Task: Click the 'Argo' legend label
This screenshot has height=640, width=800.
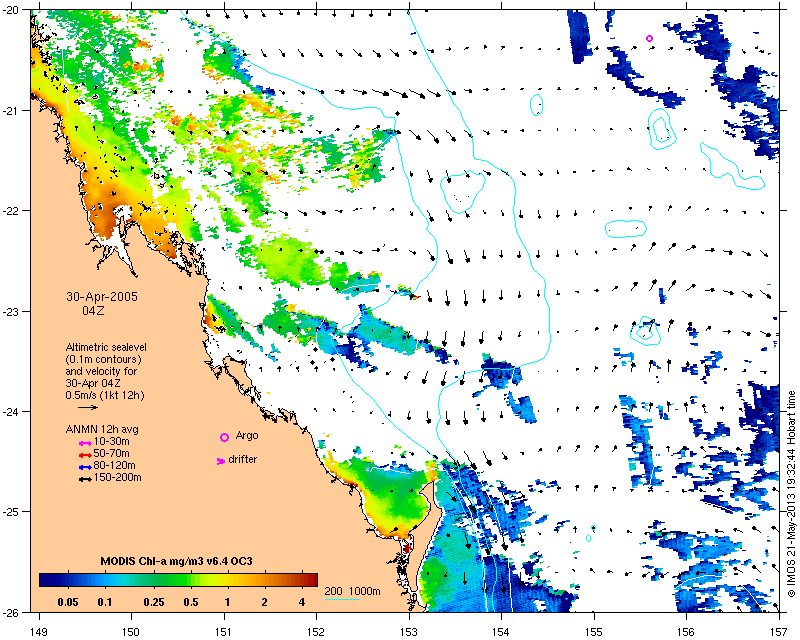Action: click(247, 436)
